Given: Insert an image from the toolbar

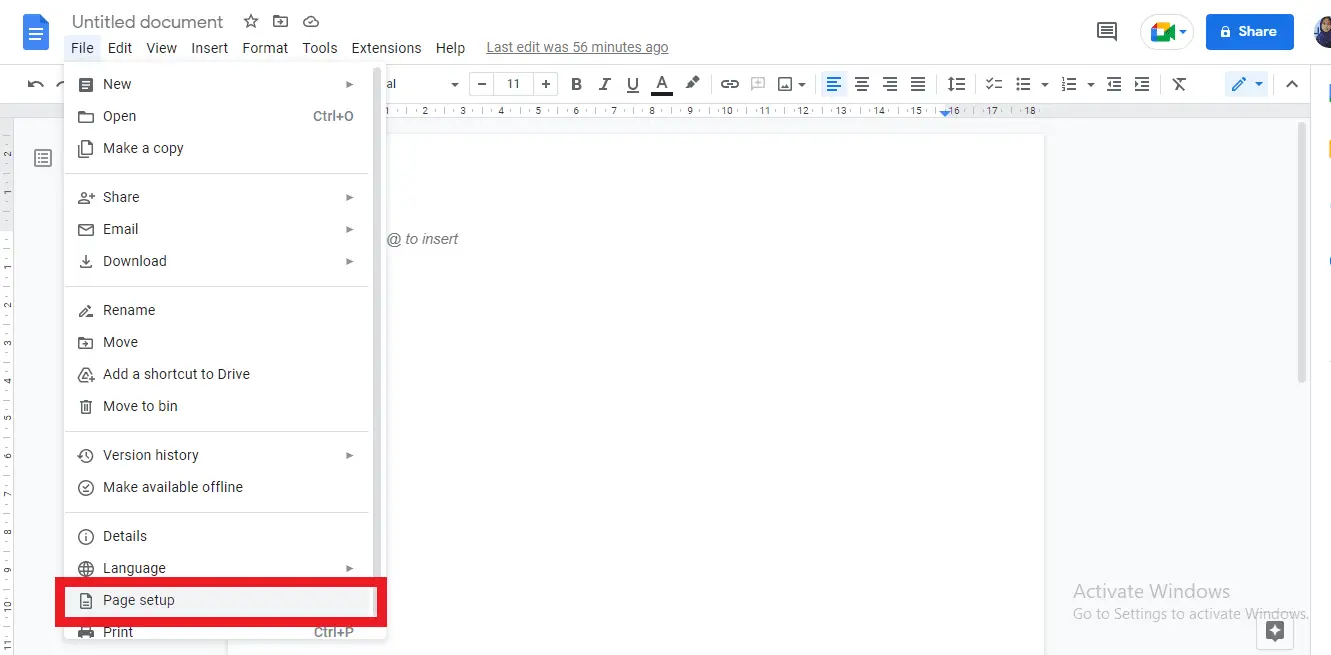Looking at the screenshot, I should pos(784,84).
